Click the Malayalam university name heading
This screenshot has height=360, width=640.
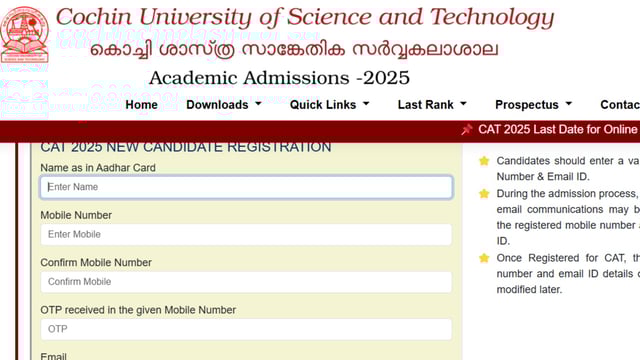pyautogui.click(x=294, y=50)
